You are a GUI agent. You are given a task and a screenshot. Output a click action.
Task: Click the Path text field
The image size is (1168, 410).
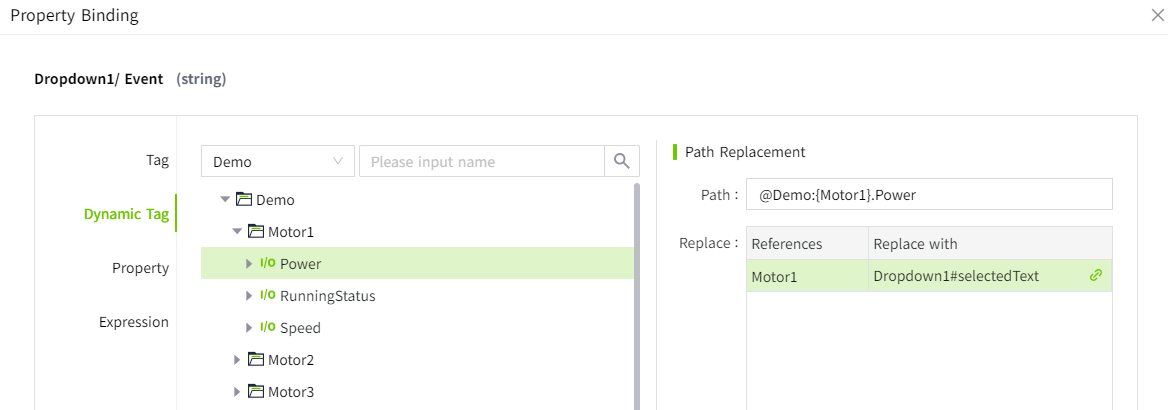click(x=928, y=195)
